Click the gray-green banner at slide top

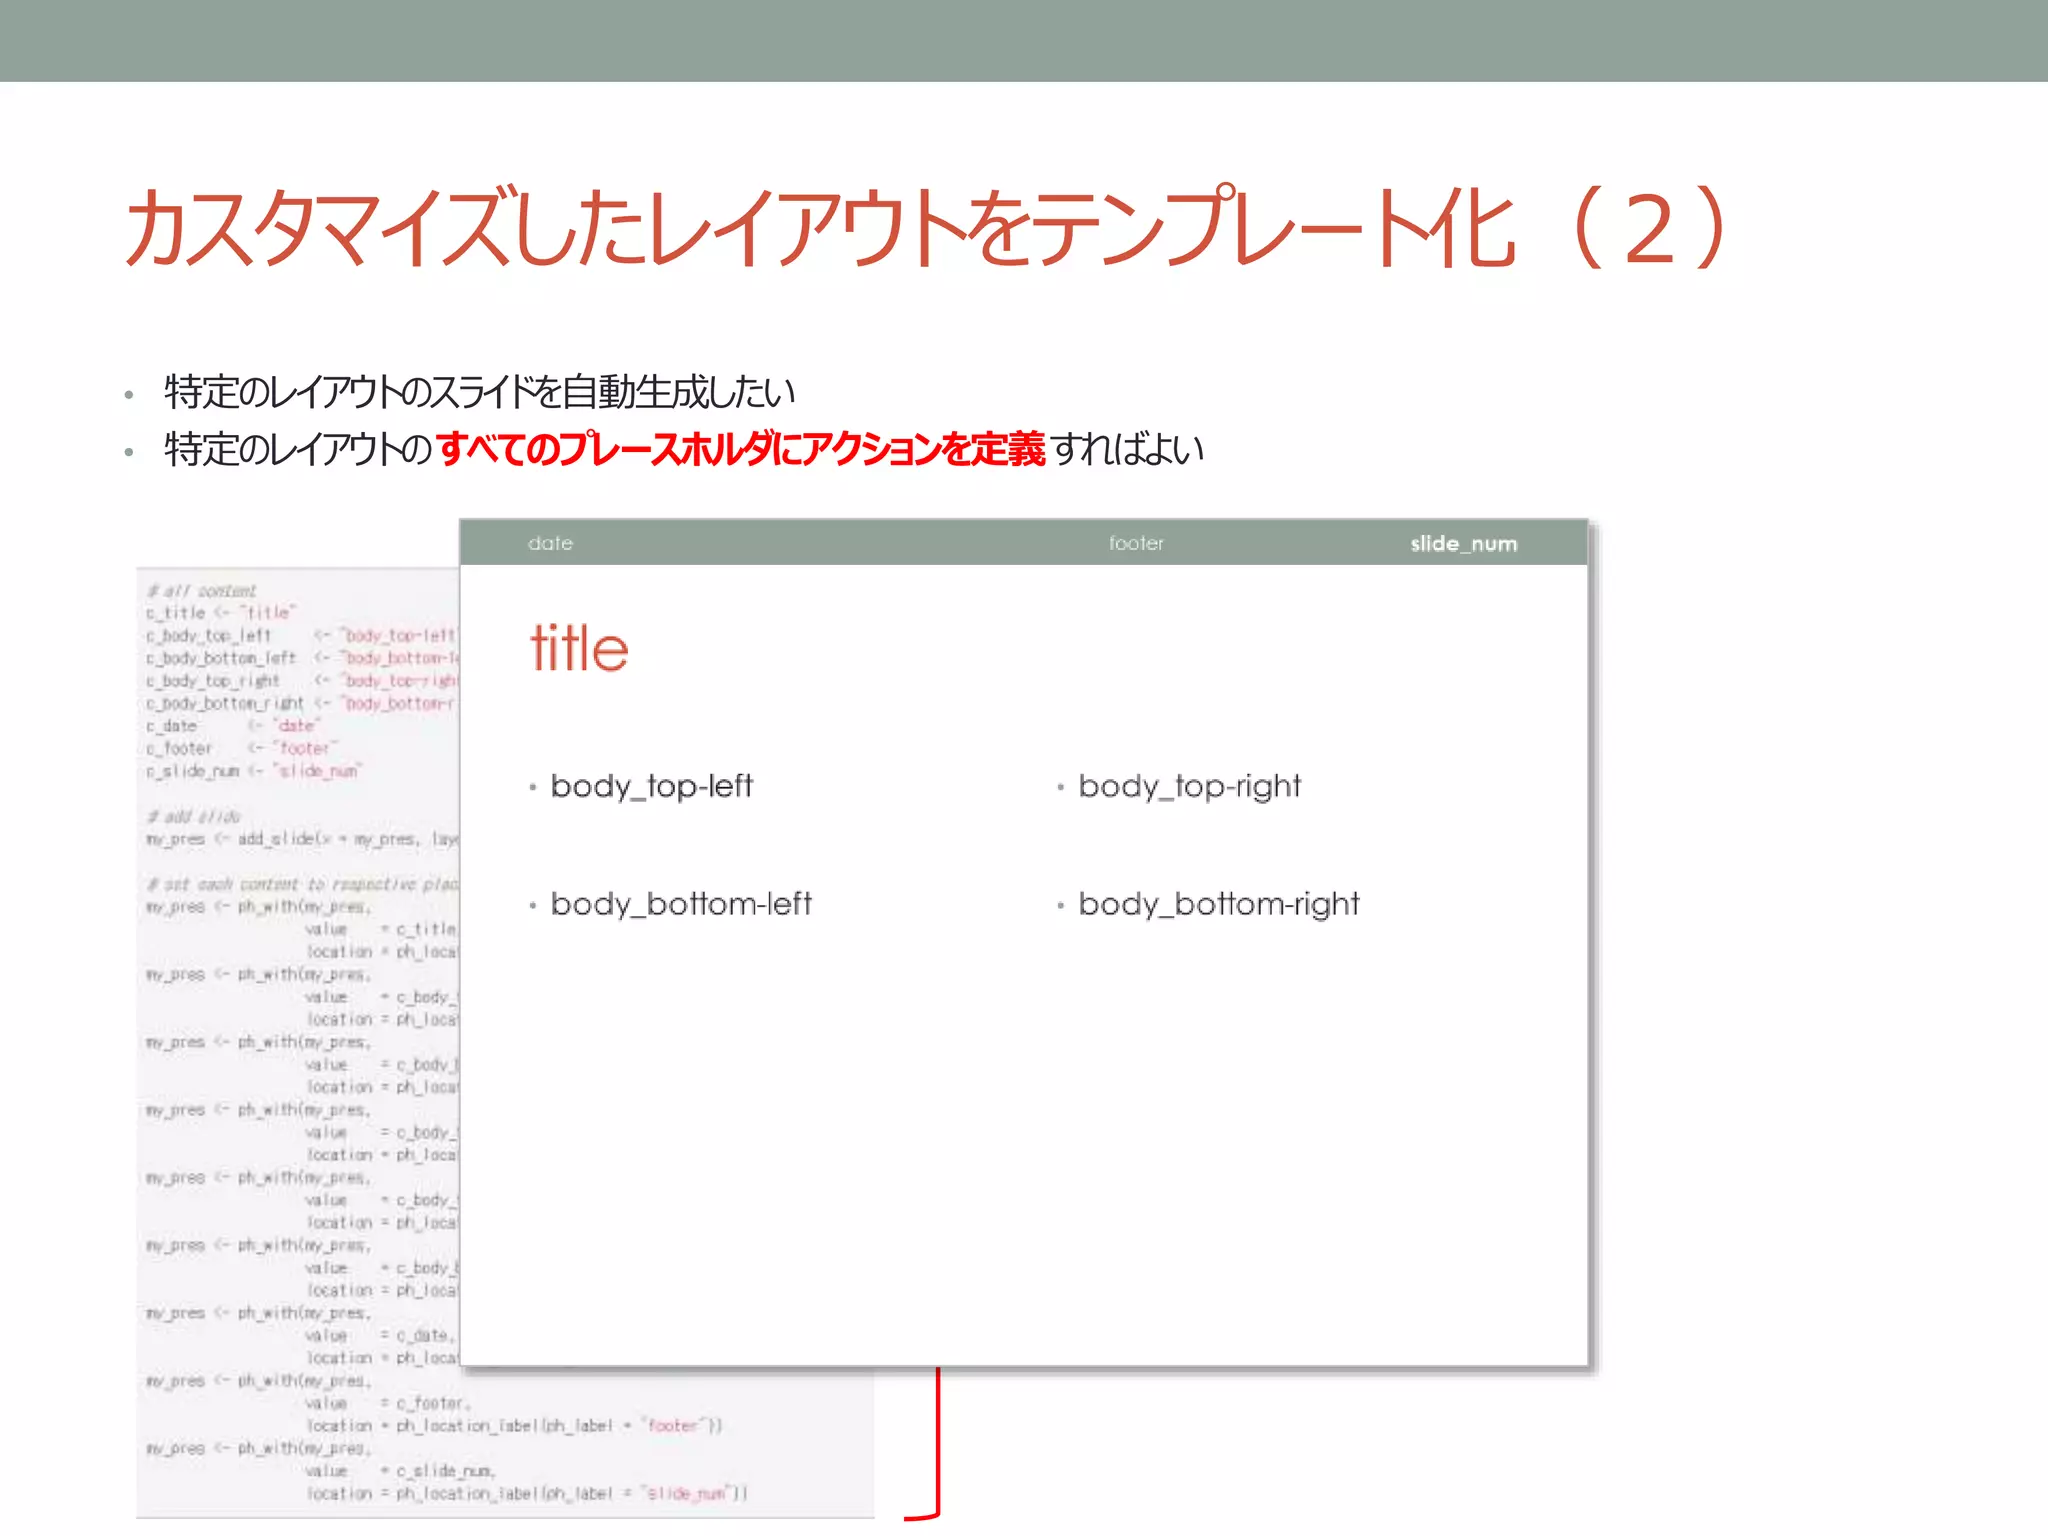(x=1024, y=40)
